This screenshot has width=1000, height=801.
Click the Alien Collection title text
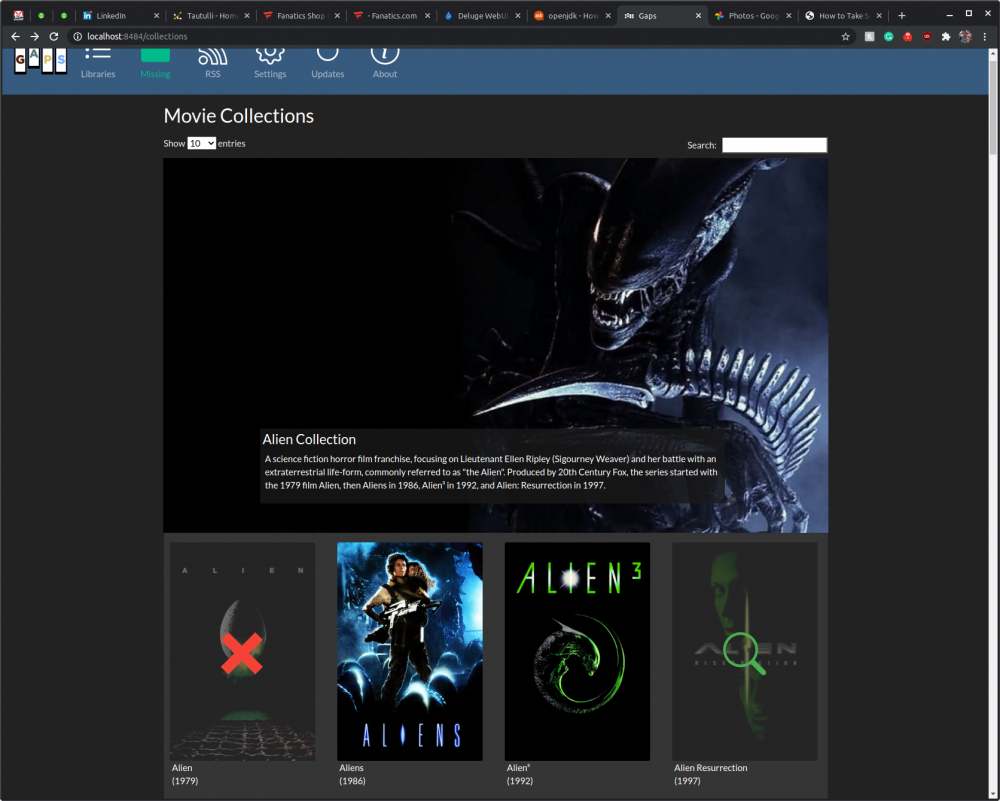(309, 439)
